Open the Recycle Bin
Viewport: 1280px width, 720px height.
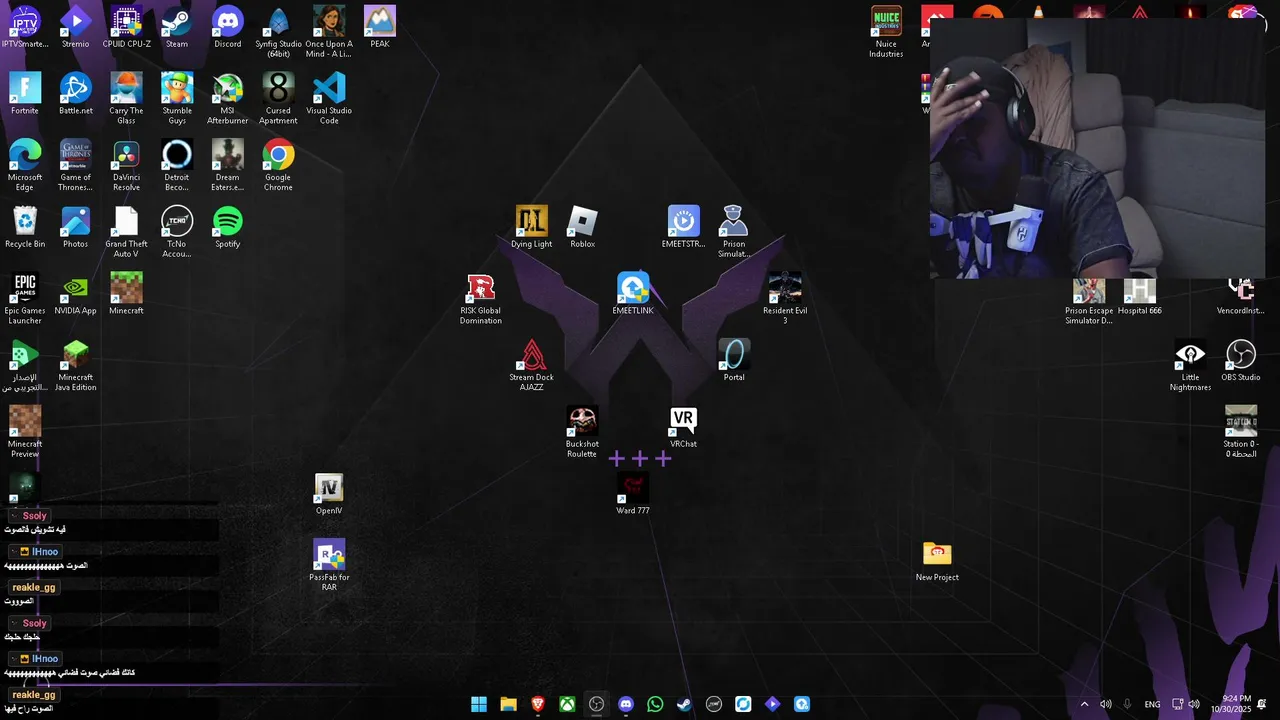click(25, 228)
